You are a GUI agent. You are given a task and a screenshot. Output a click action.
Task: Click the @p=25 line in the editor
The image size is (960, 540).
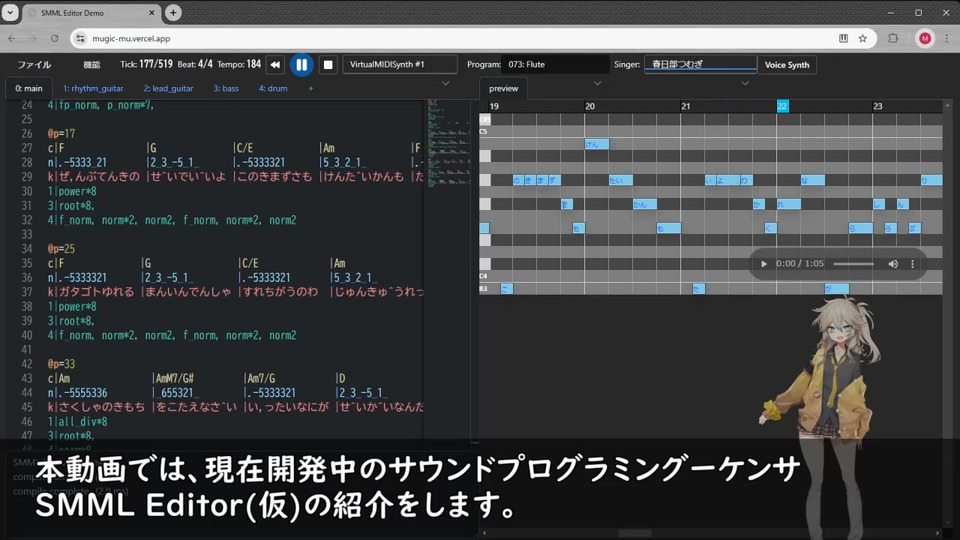pyautogui.click(x=61, y=249)
